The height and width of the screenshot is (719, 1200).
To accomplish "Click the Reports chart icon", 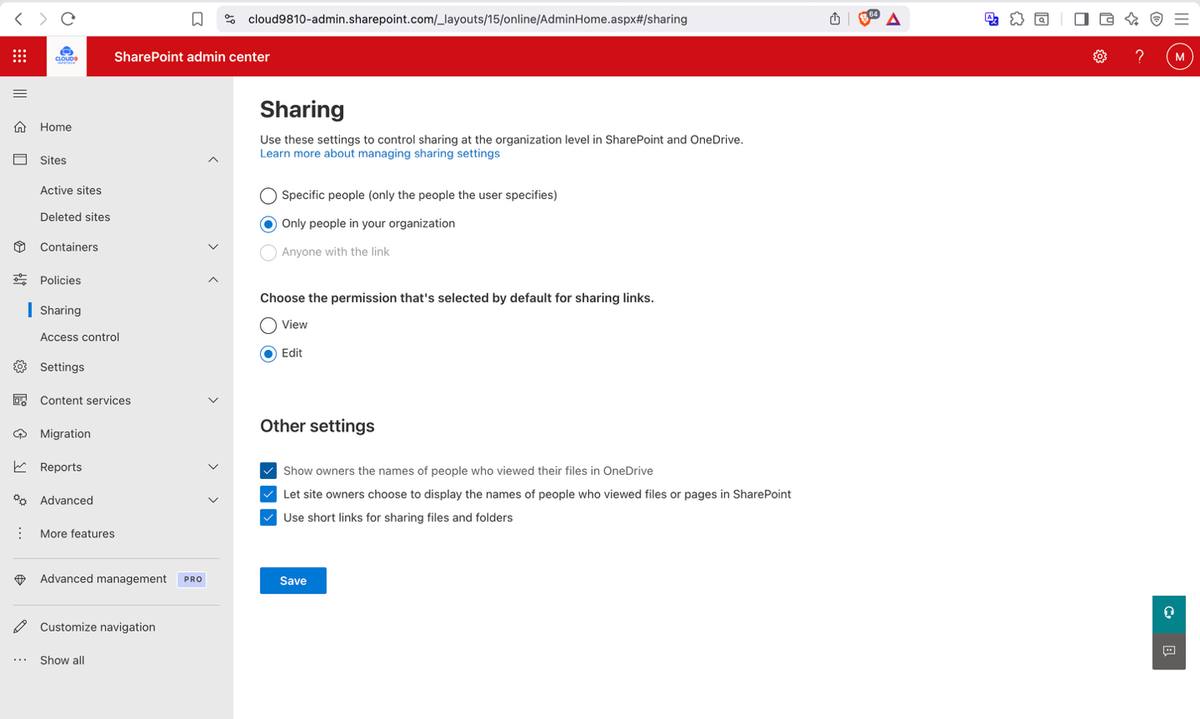I will 19,467.
